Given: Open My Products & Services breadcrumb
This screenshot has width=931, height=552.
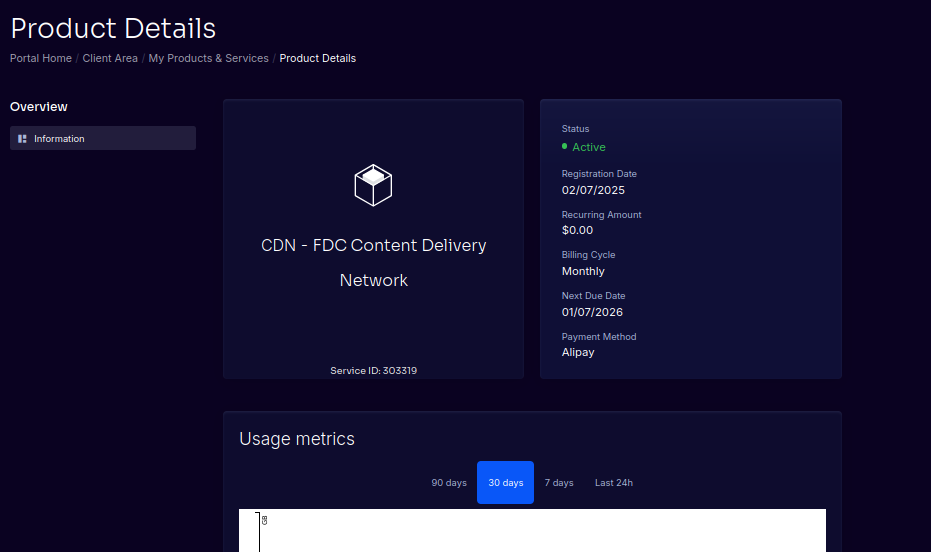Looking at the screenshot, I should pos(208,58).
